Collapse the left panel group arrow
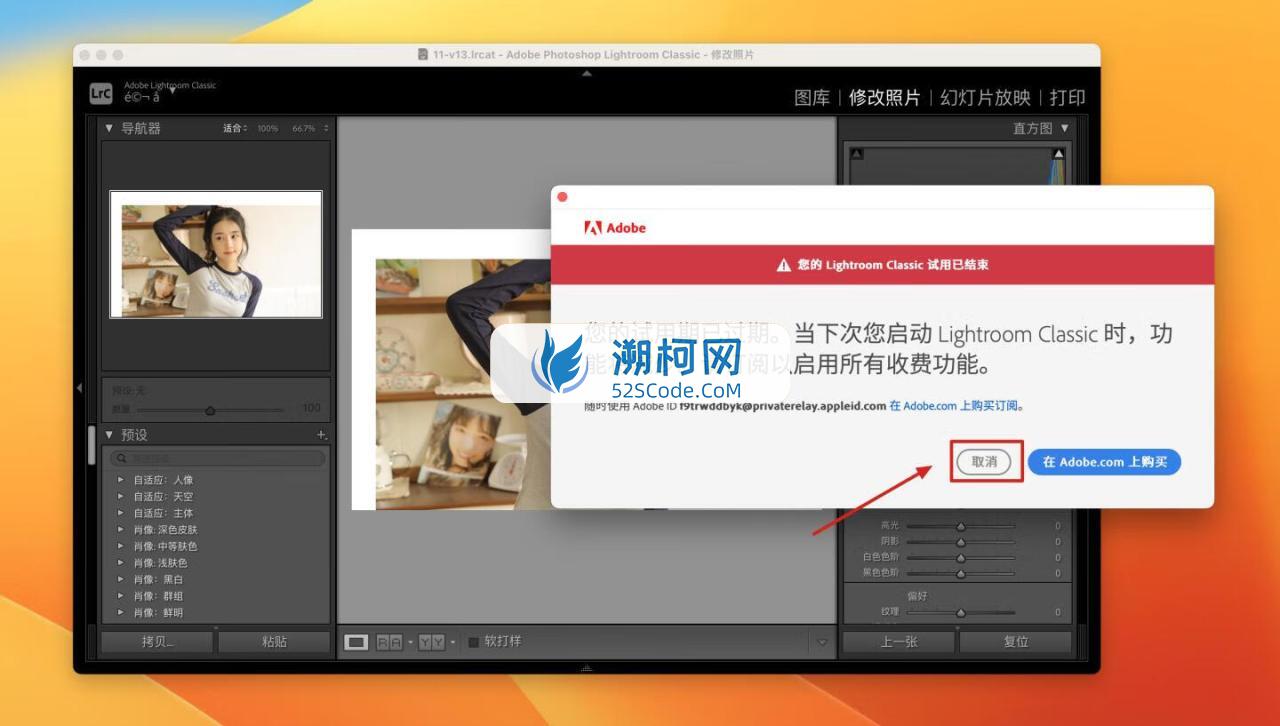Screen dimensions: 1280x726 tap(80, 388)
